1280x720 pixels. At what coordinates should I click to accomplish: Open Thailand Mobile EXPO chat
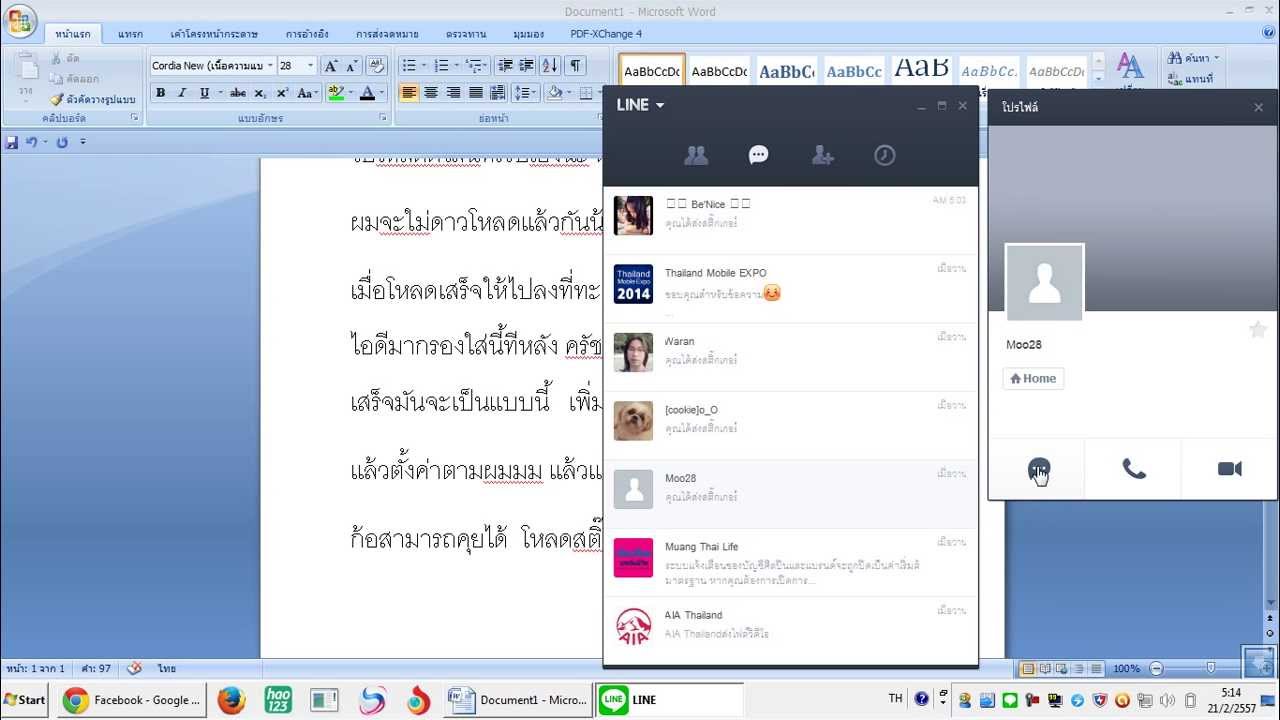coord(790,288)
